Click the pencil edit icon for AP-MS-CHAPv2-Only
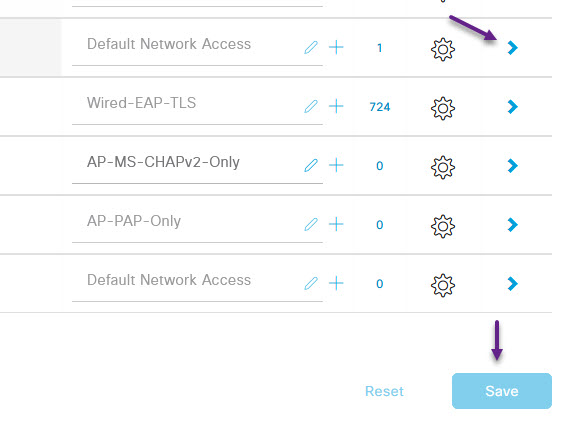Viewport: 567px width, 424px height. pos(311,166)
